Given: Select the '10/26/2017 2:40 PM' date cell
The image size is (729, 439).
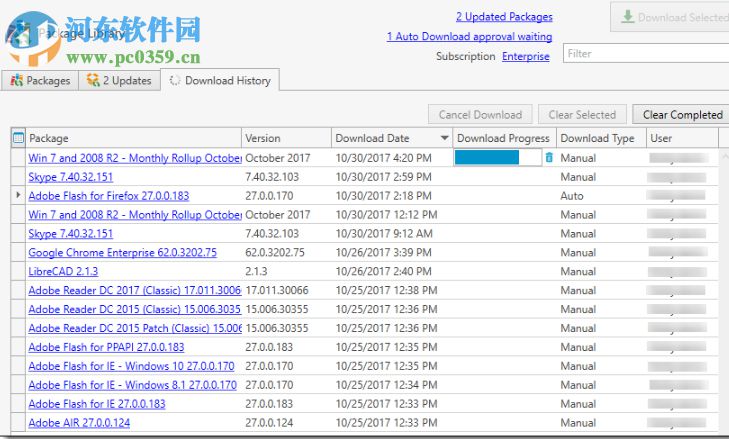Looking at the screenshot, I should [x=392, y=271].
